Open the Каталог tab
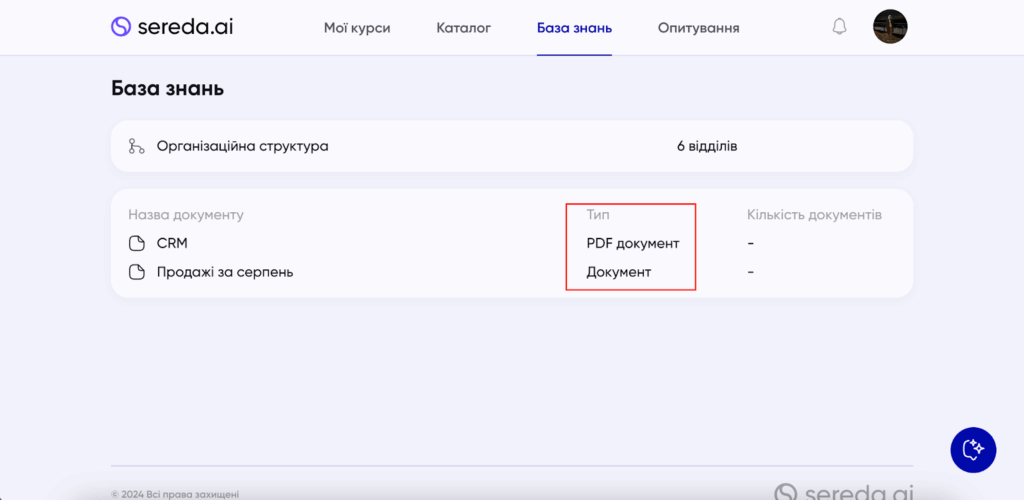Screen dimensions: 1024x500 coord(464,28)
